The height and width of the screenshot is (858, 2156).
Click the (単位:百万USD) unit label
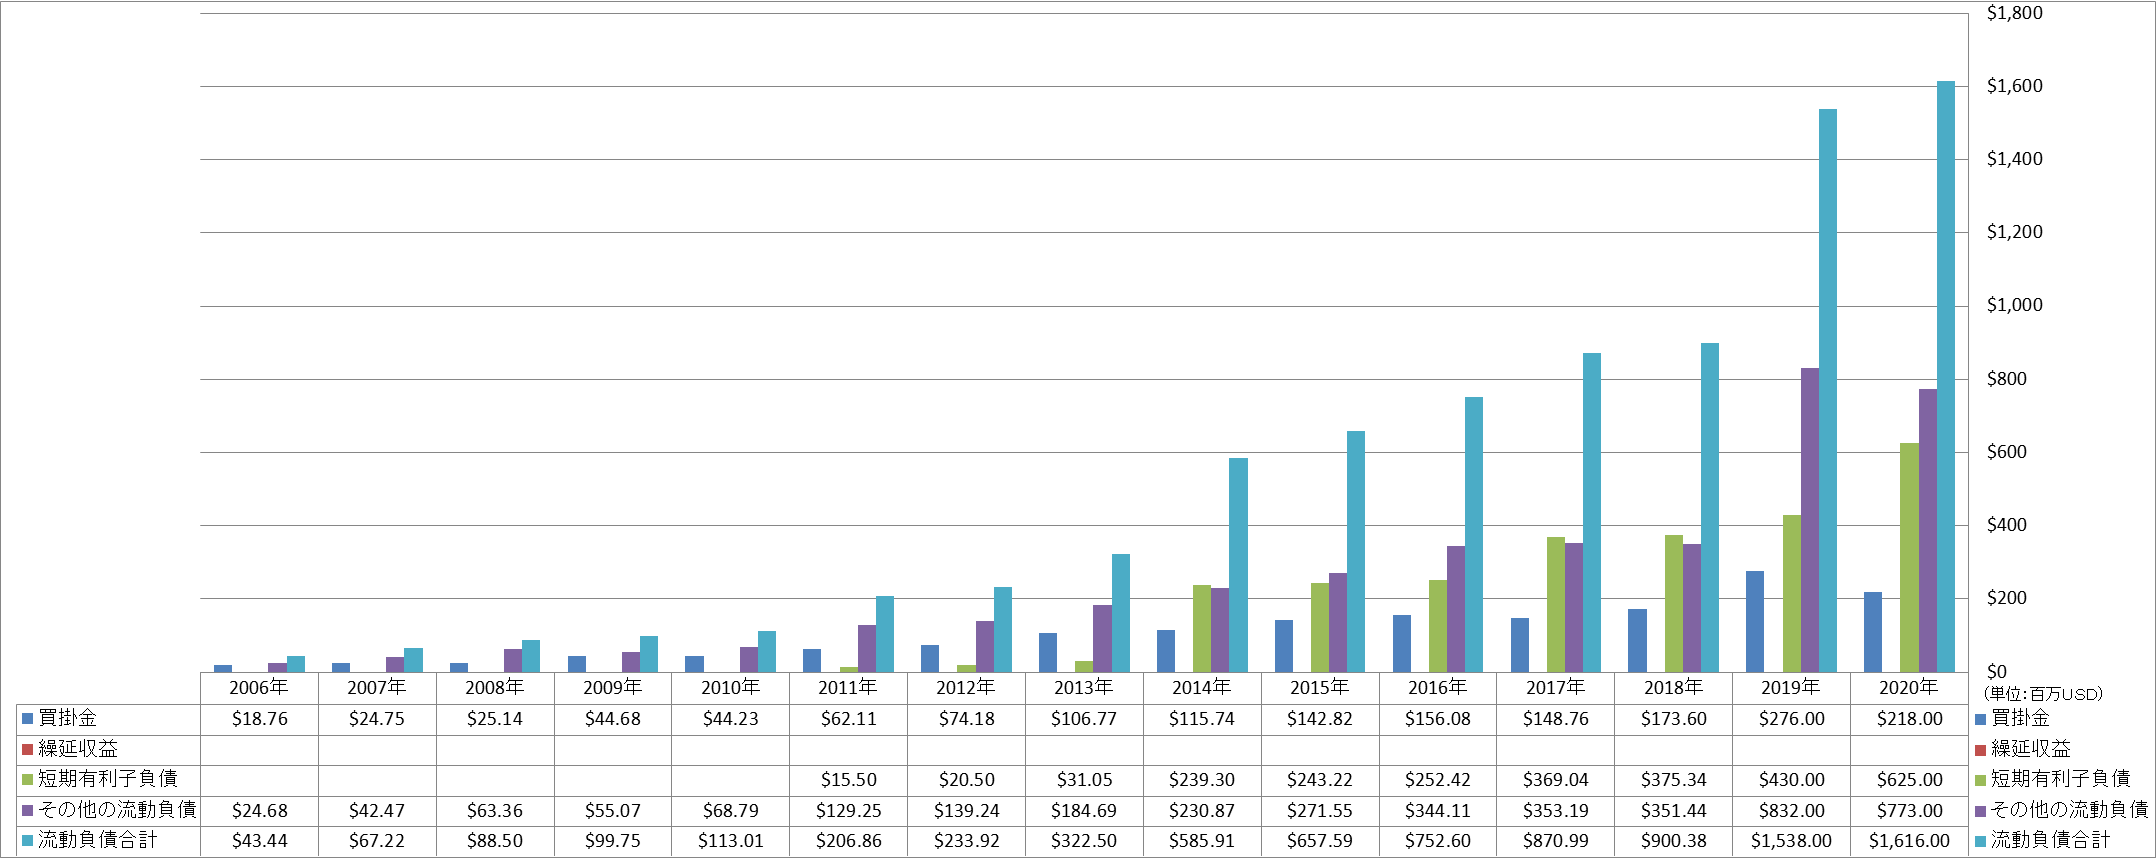point(2043,694)
